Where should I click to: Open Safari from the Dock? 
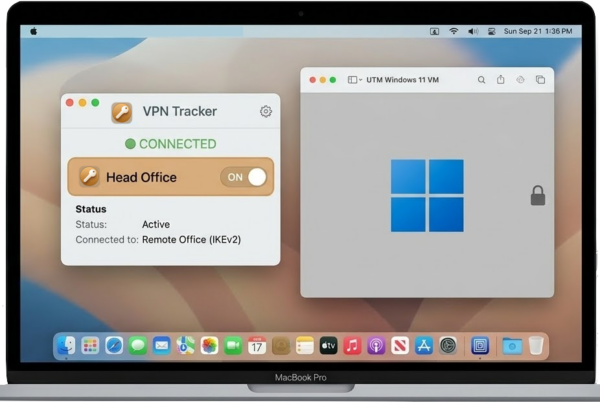114,346
